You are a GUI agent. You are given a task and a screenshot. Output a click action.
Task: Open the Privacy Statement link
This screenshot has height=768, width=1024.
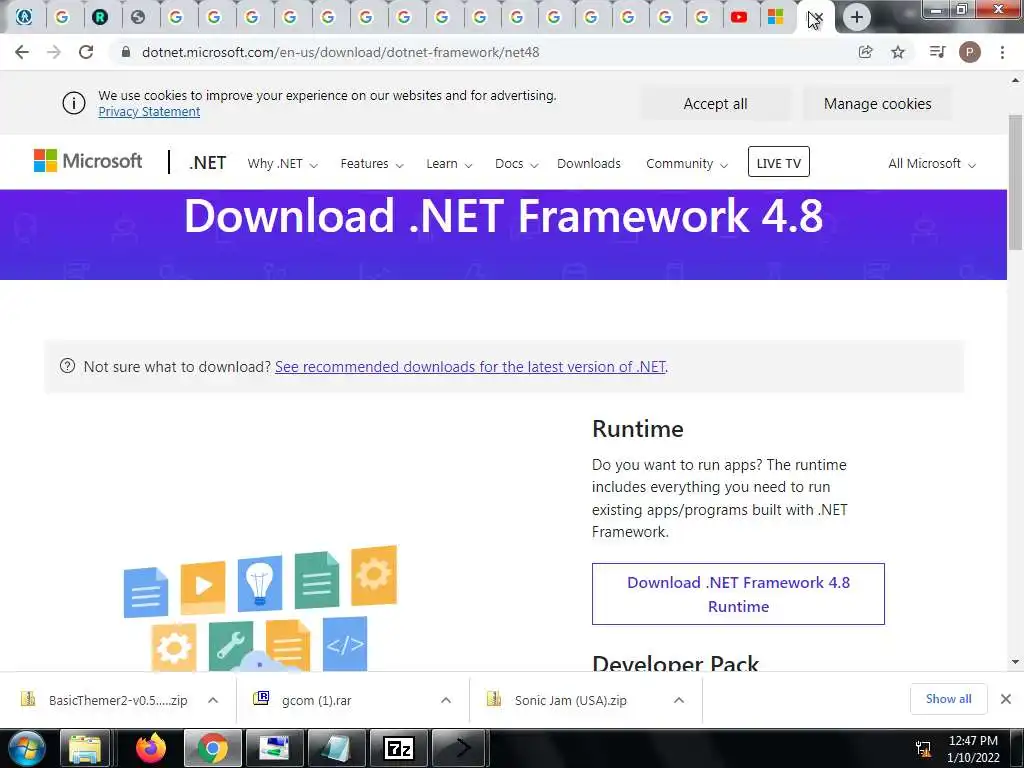pyautogui.click(x=149, y=112)
